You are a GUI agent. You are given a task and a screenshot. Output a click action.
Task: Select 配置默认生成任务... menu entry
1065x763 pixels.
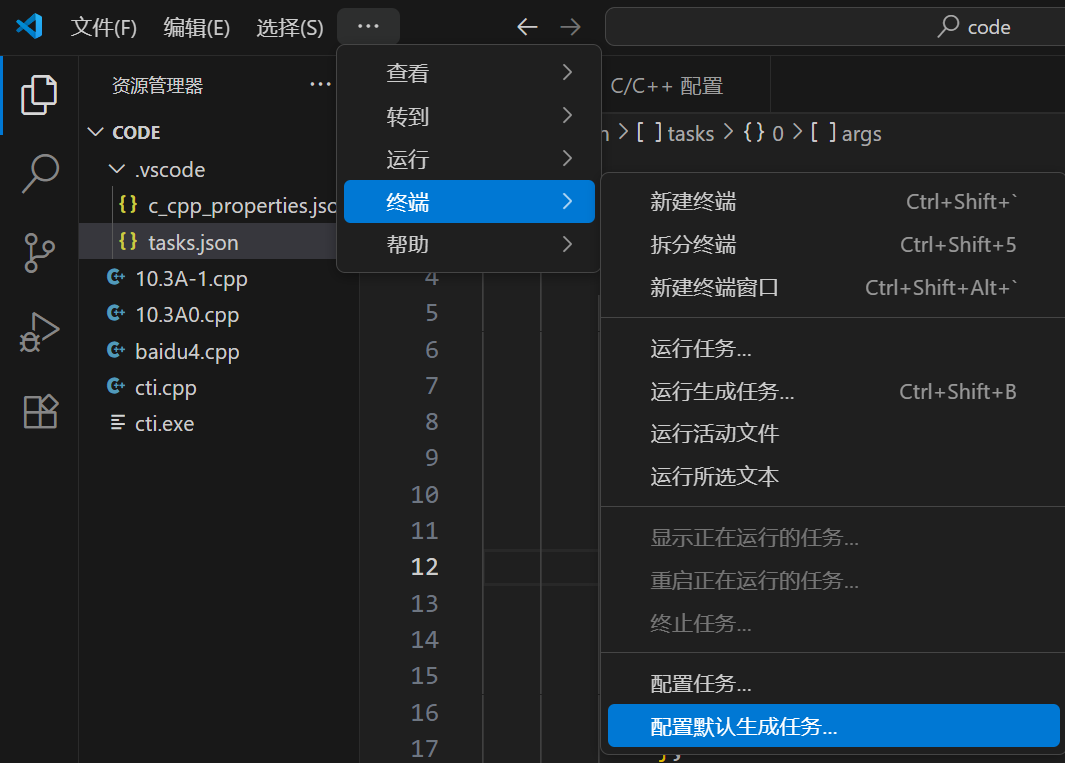click(x=832, y=726)
